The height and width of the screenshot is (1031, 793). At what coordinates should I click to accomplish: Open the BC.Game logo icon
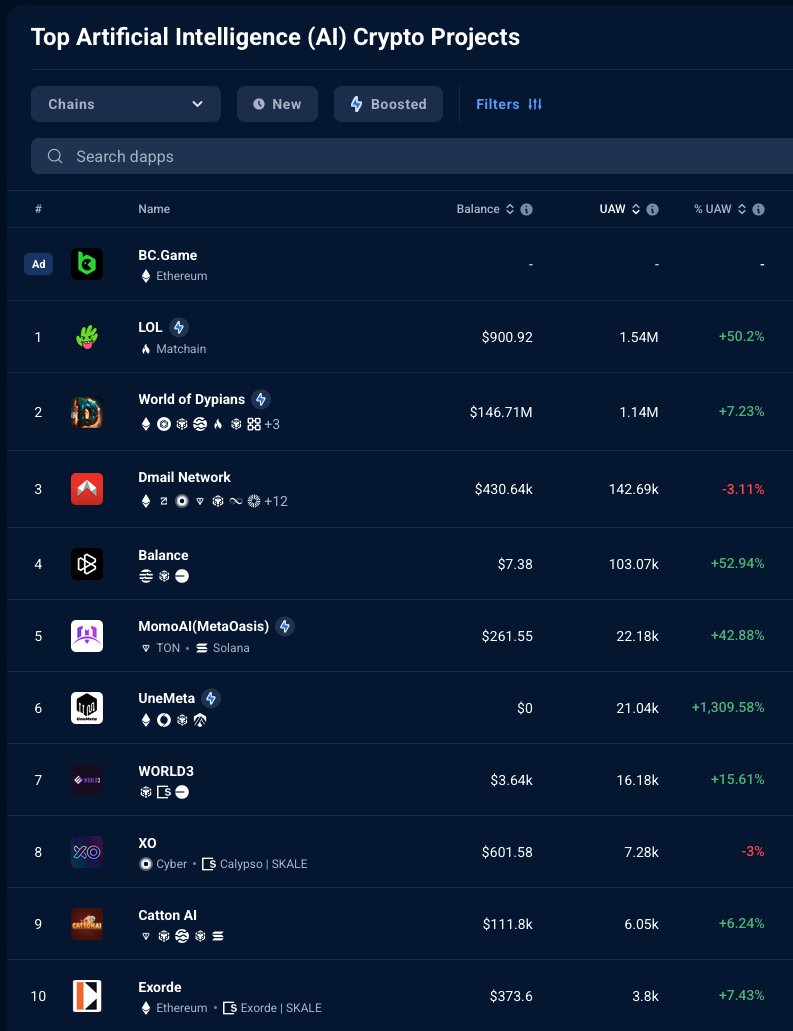pyautogui.click(x=87, y=264)
